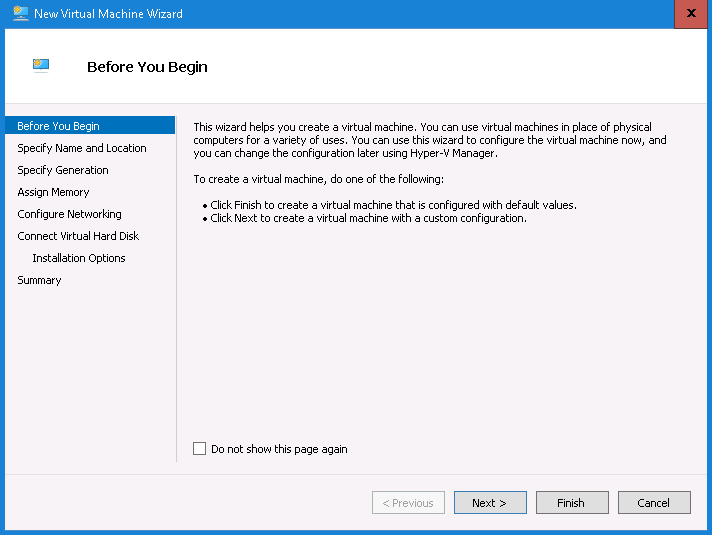Viewport: 712px width, 535px height.
Task: Click the disabled '< Previous' button
Action: (x=408, y=503)
